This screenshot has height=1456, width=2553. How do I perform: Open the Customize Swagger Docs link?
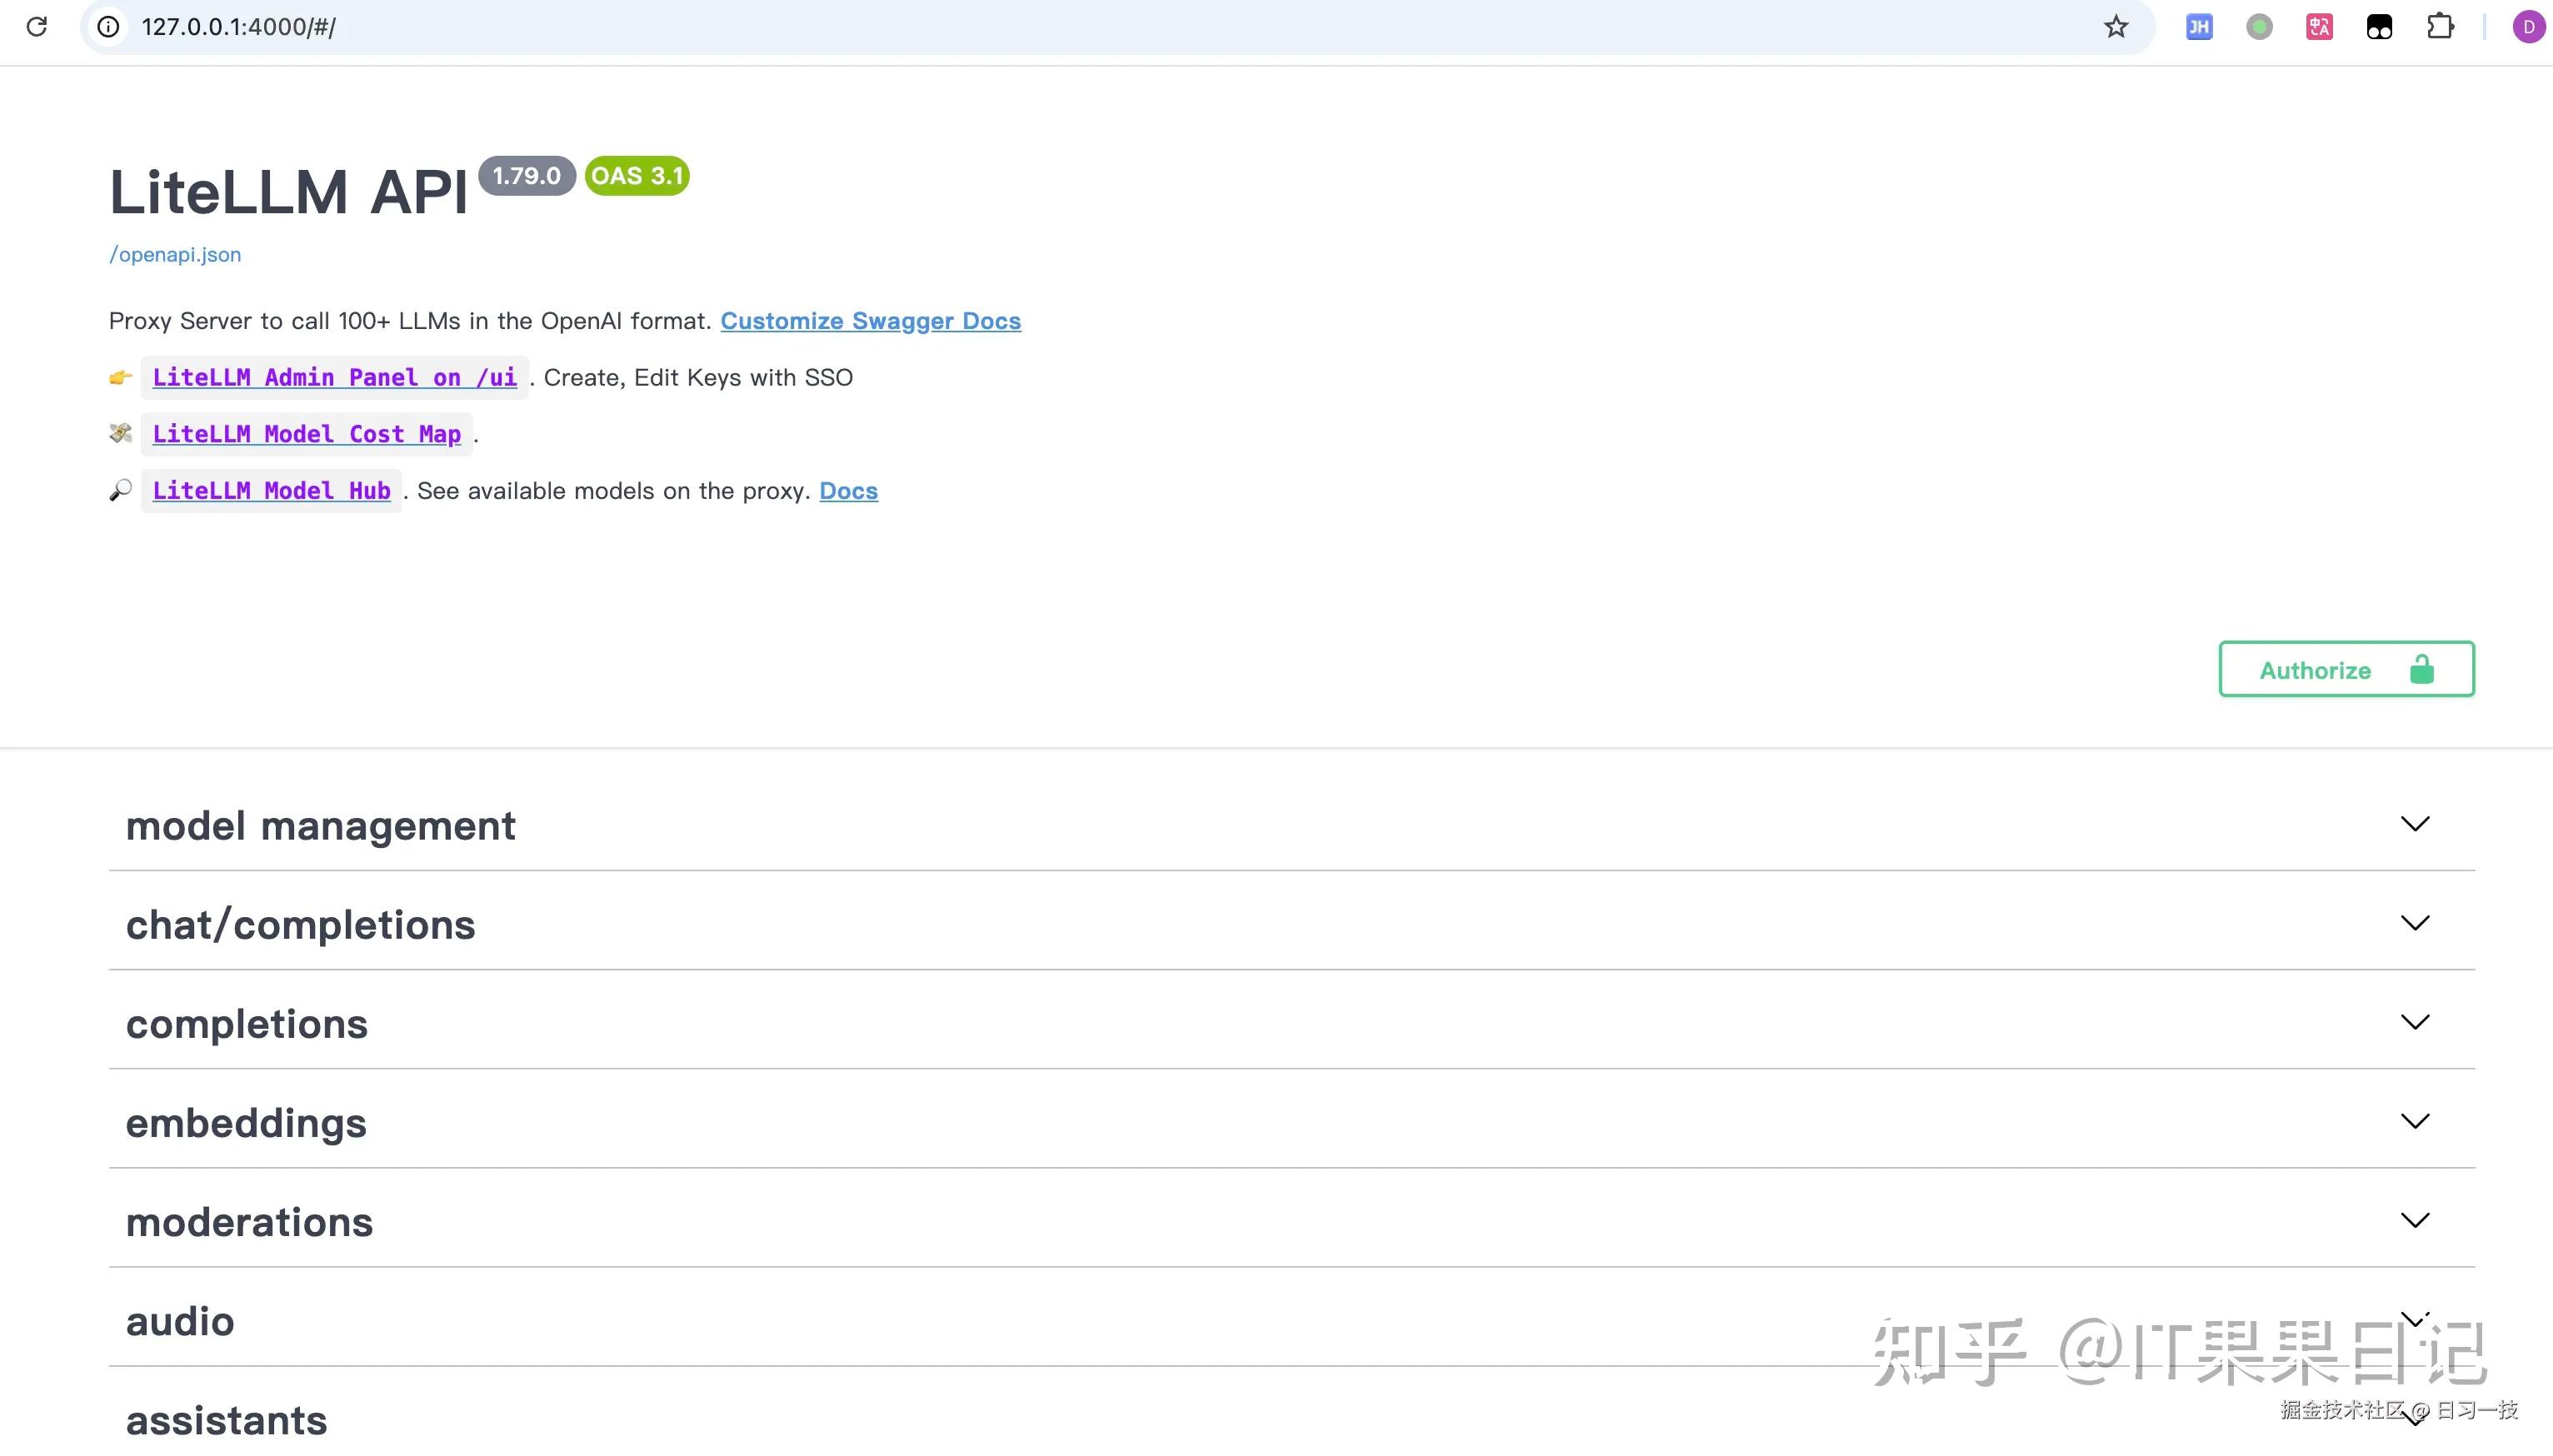click(x=870, y=321)
